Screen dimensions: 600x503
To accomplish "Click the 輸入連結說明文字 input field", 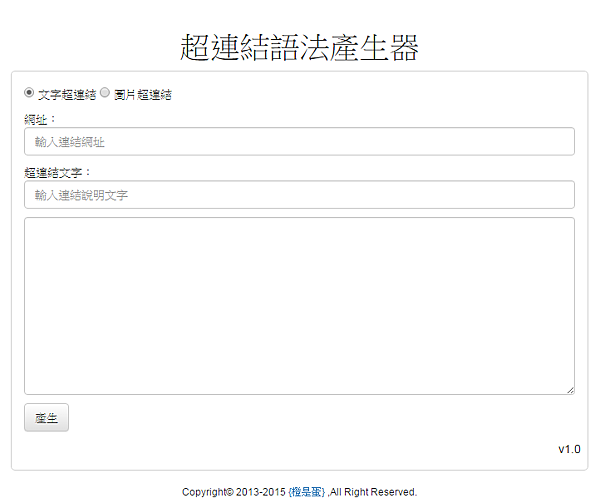I will [299, 195].
